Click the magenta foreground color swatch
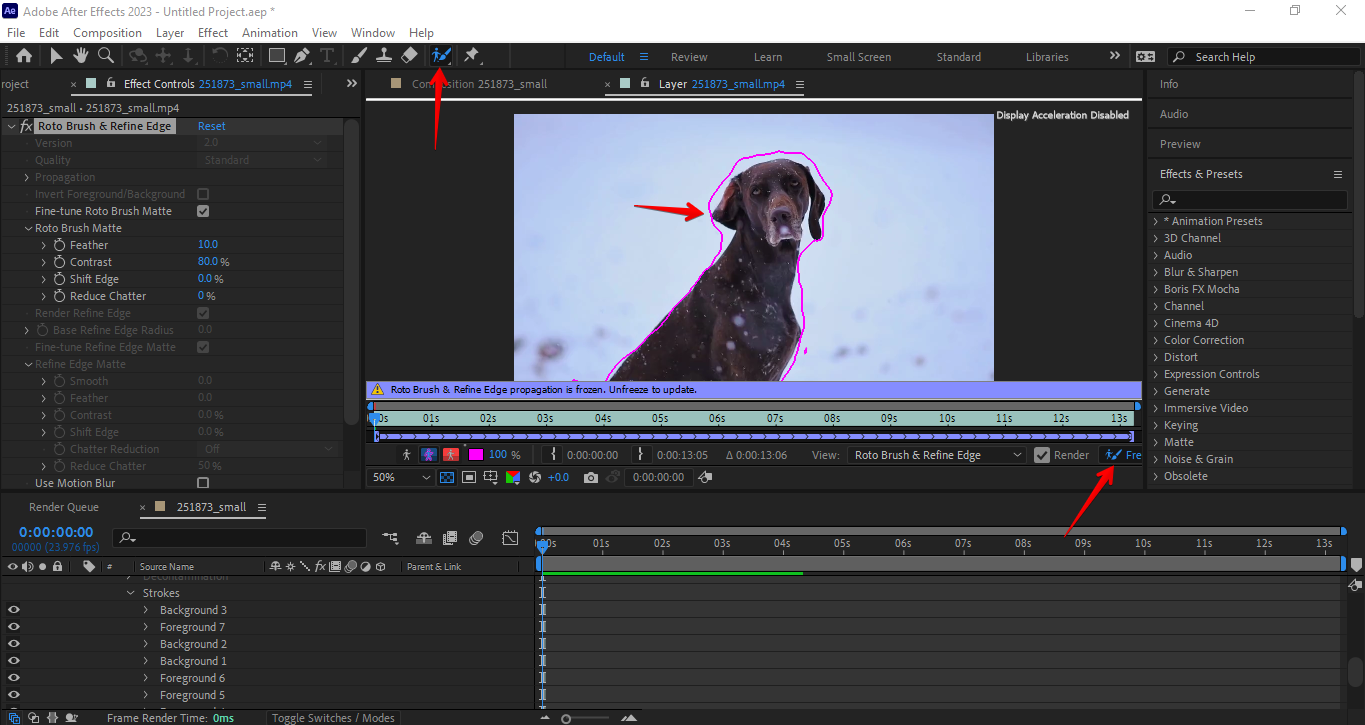The width and height of the screenshot is (1365, 725). point(475,455)
